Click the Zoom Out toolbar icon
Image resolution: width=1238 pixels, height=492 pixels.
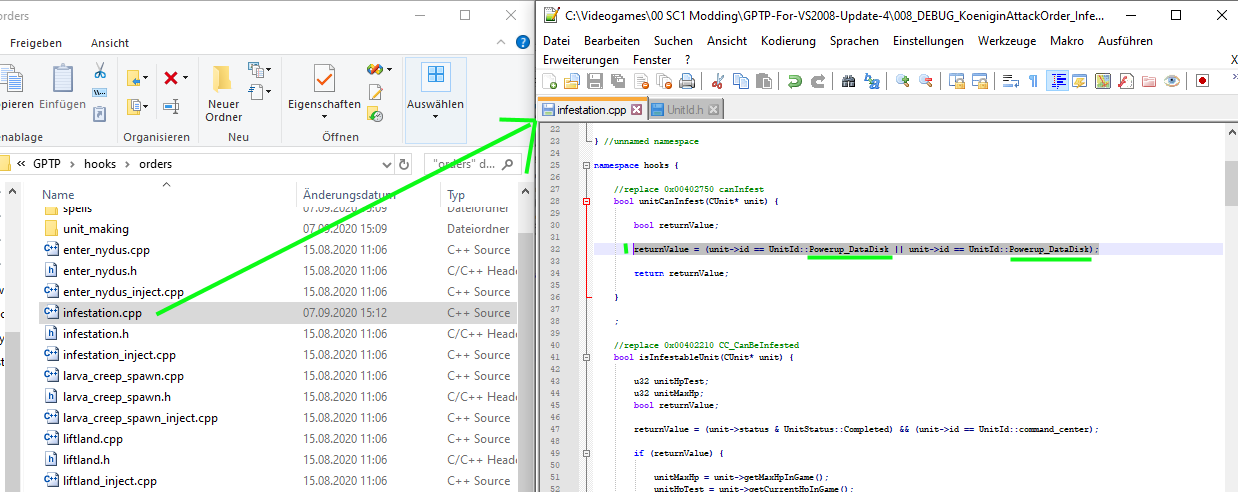(925, 81)
